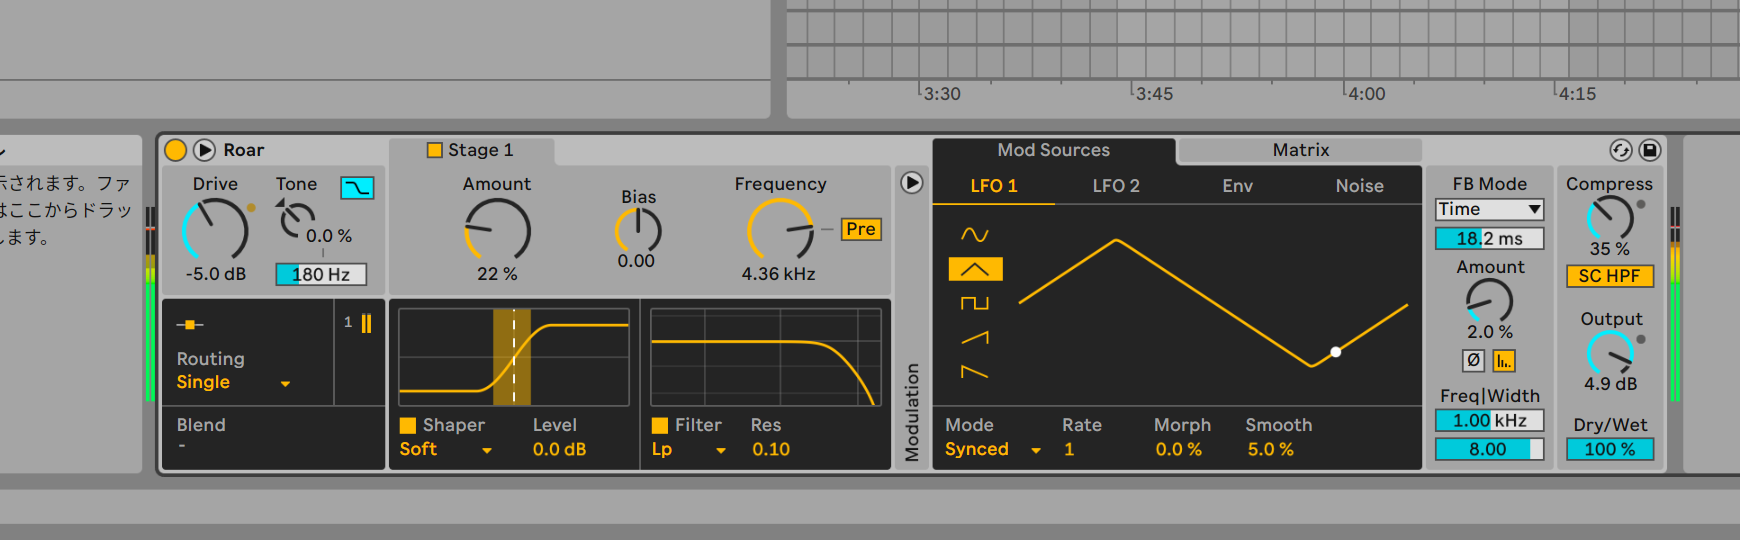Switch to the Matrix tab
Viewport: 1740px width, 540px height.
click(1300, 150)
